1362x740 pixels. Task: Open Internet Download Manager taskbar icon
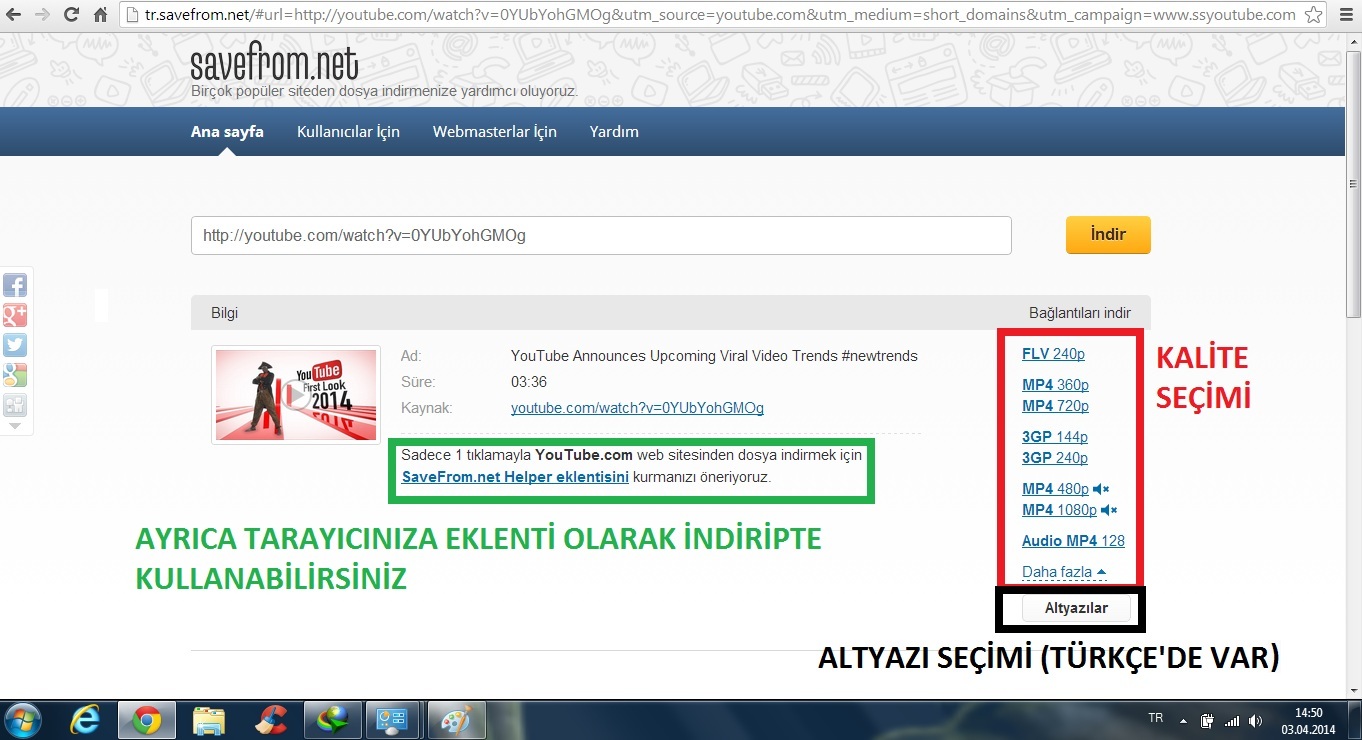[333, 719]
